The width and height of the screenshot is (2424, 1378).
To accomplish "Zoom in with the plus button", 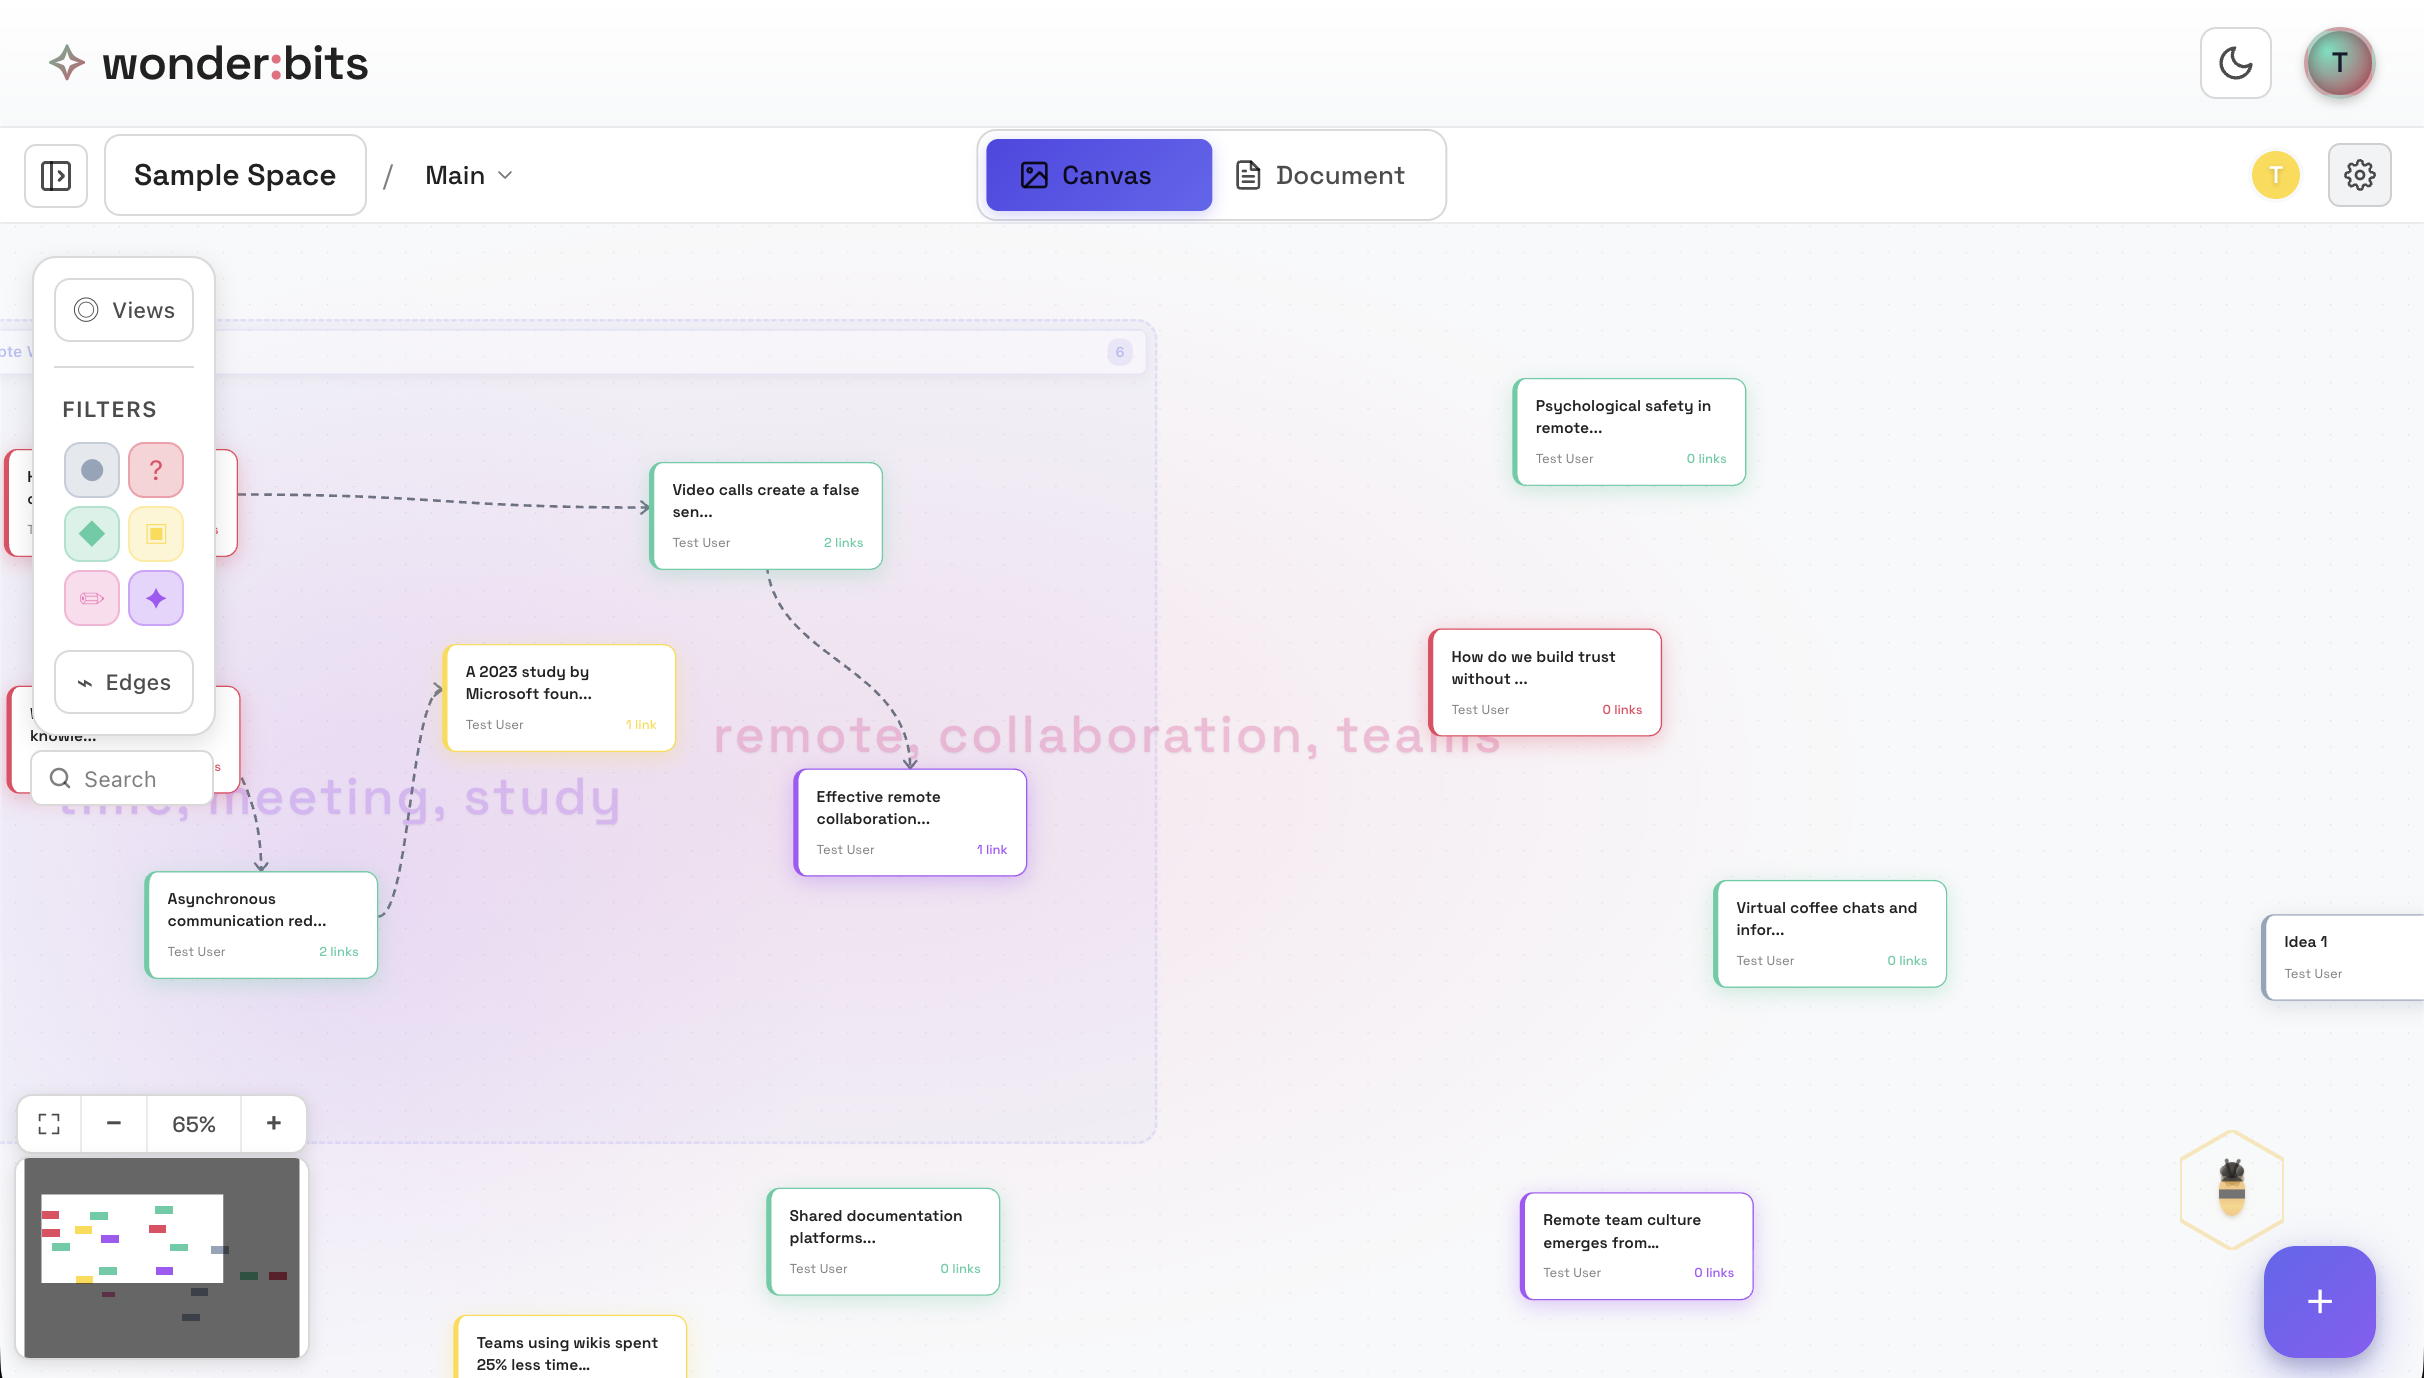I will tap(274, 1123).
